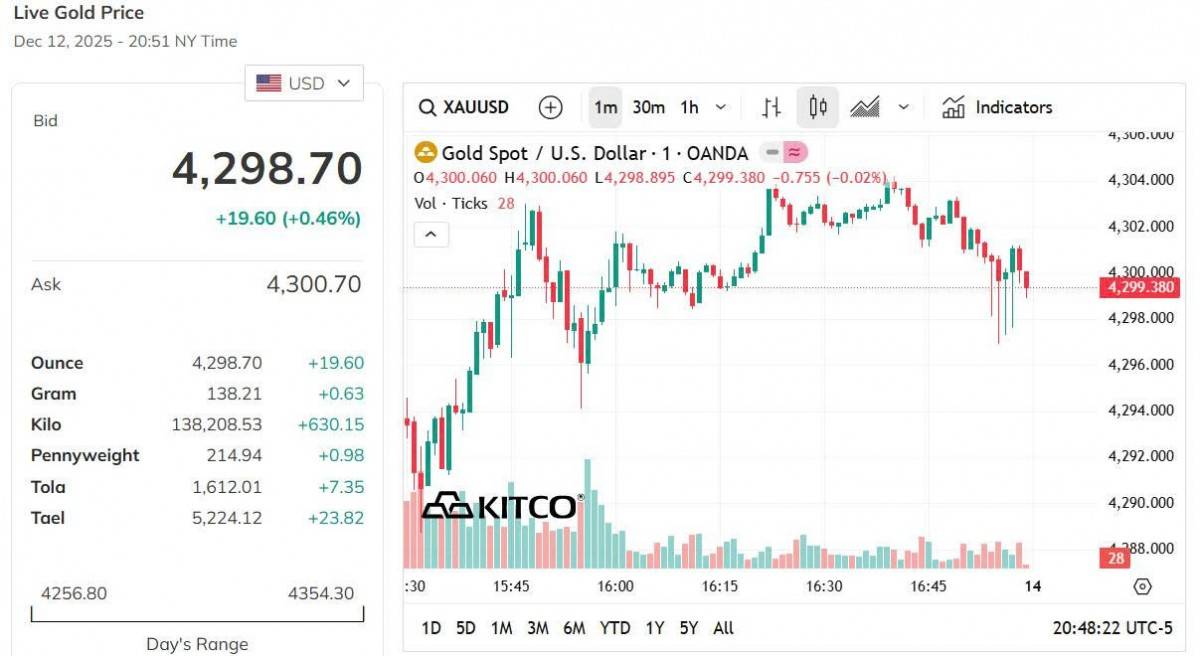Open the USD currency dropdown

(x=304, y=83)
